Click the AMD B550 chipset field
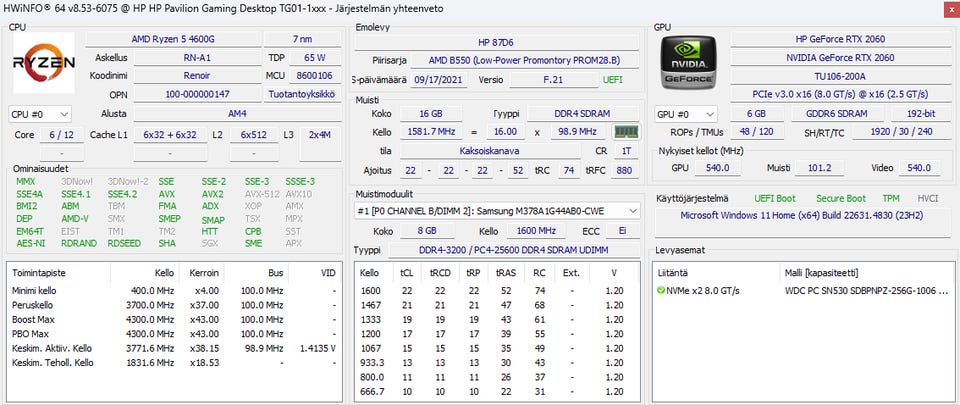Viewport: 960px width, 405px height. [x=525, y=61]
